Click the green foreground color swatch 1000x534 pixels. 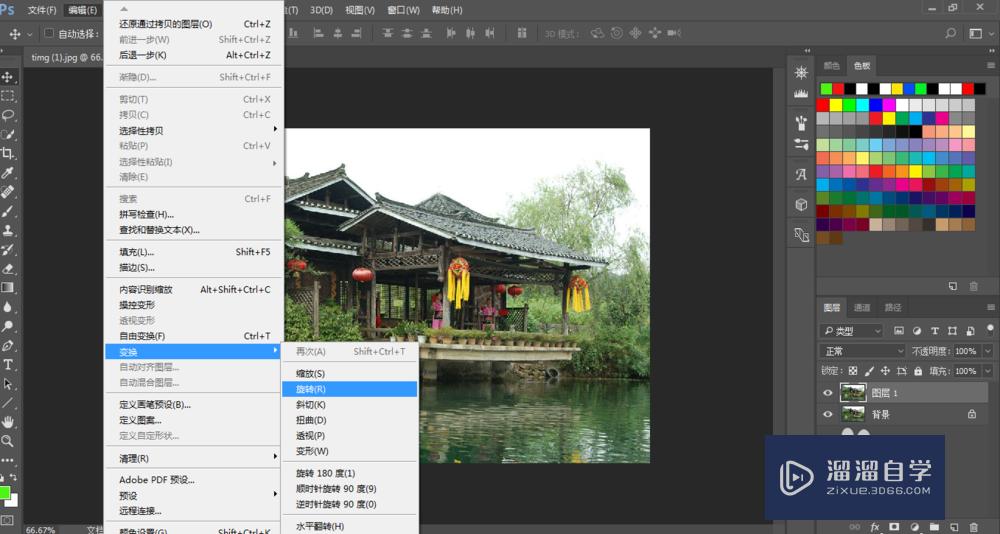[x=5, y=493]
